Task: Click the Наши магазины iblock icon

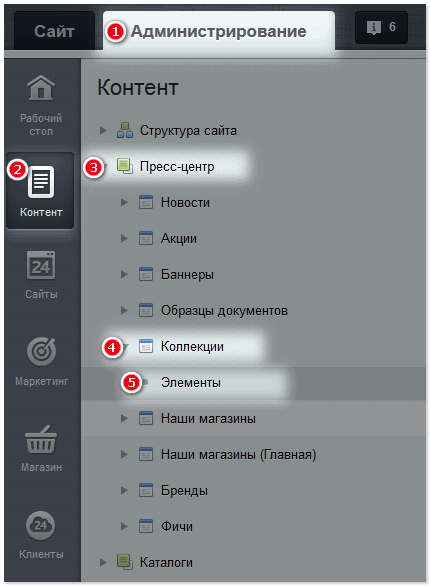Action: tap(146, 418)
